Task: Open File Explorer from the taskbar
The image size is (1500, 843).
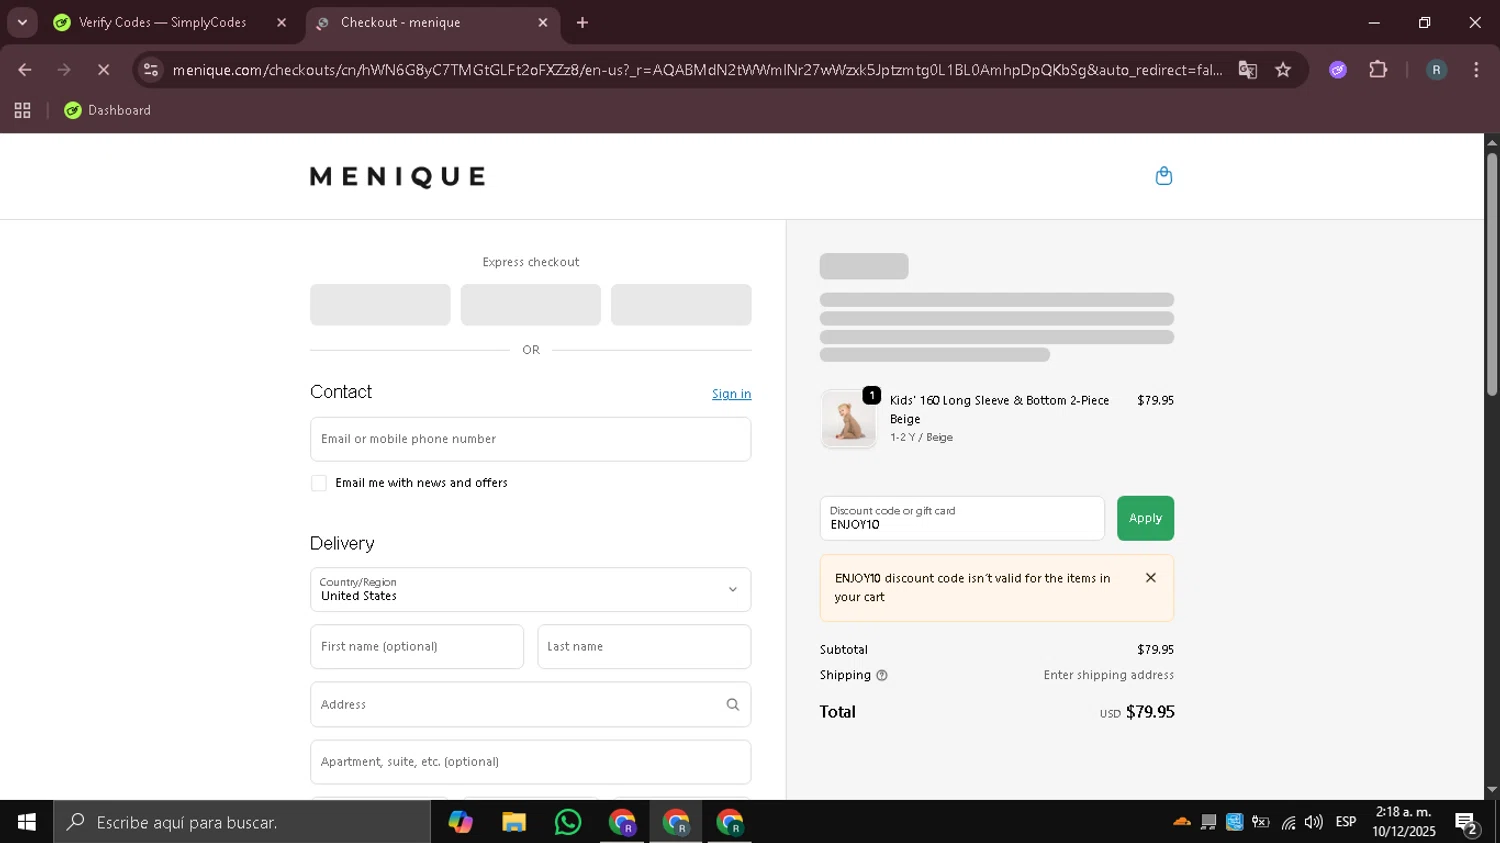Action: click(x=514, y=822)
